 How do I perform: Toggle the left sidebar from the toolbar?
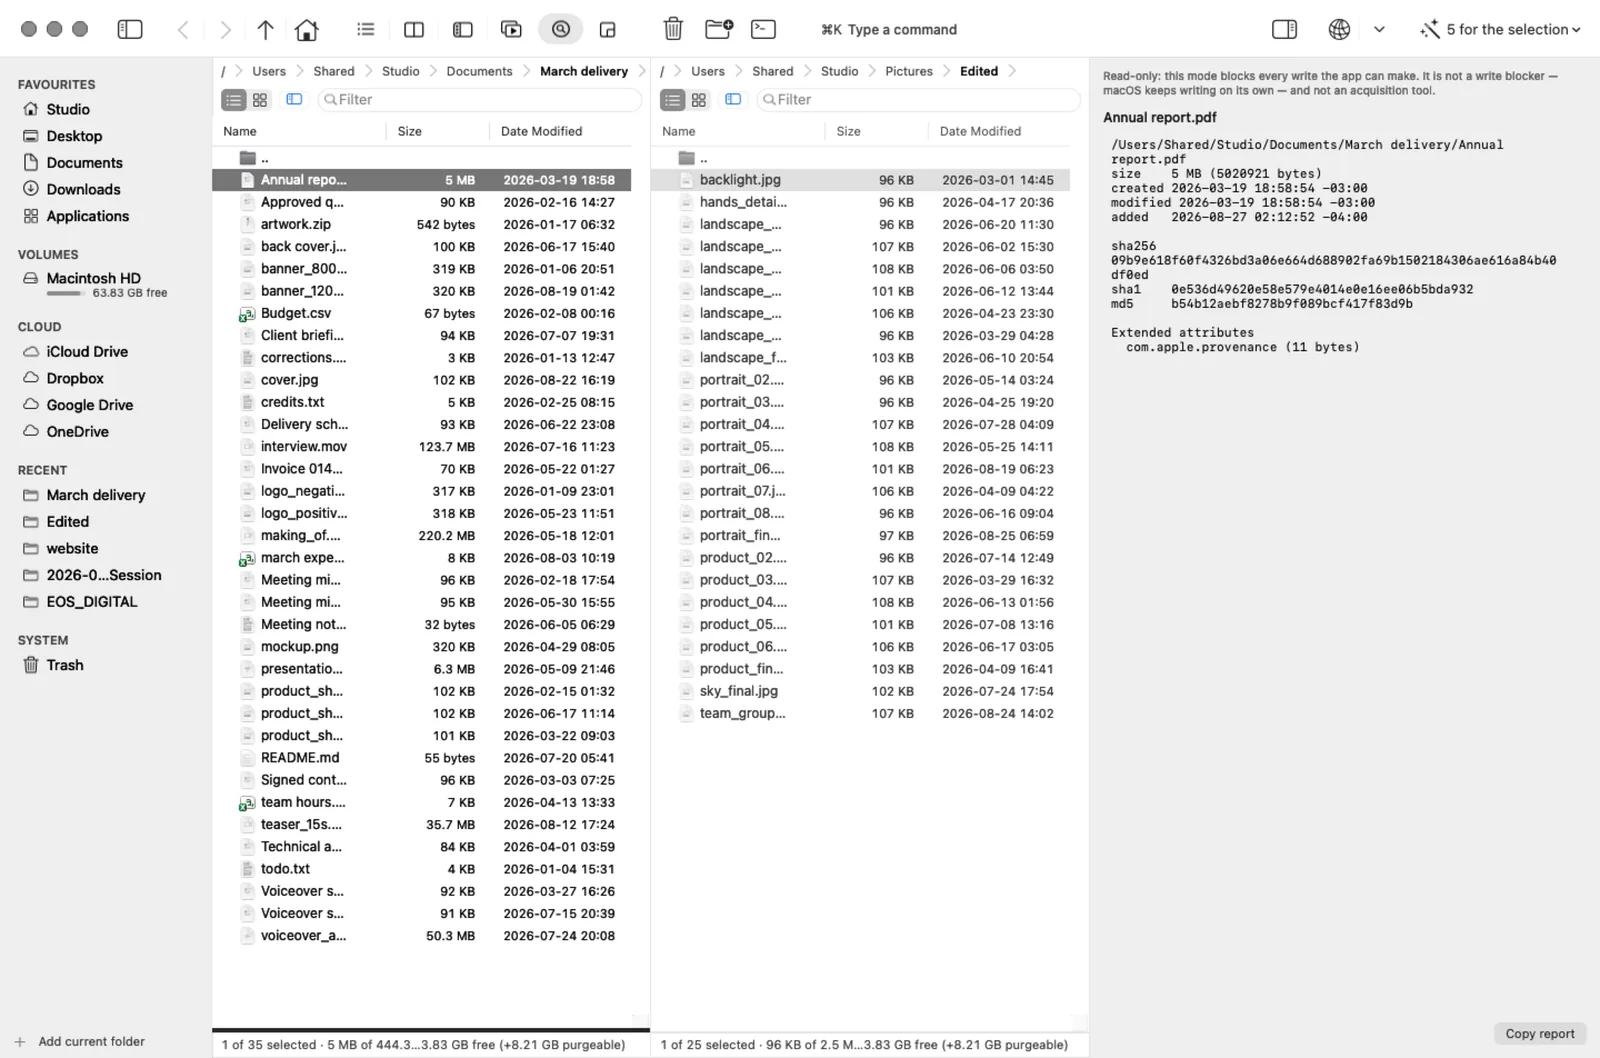tap(130, 29)
